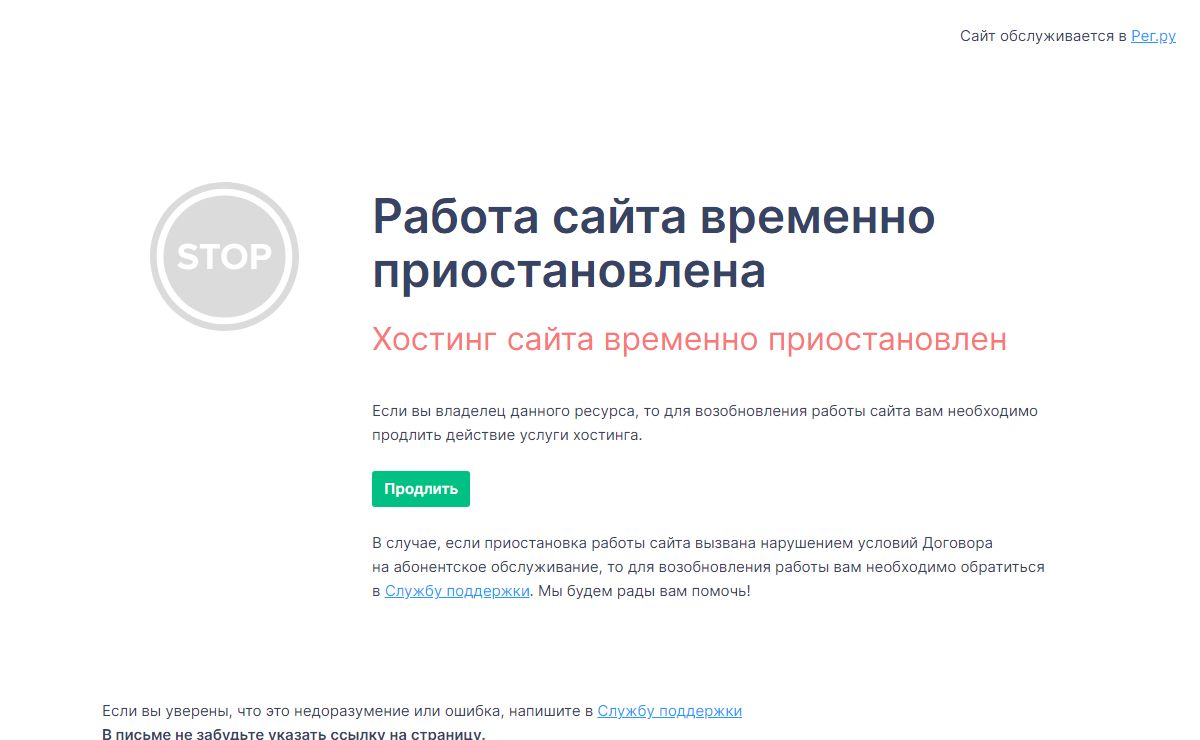The width and height of the screenshot is (1200, 740).
Task: Click paragraph starting 'В случае, если приостановка'
Action: point(708,567)
